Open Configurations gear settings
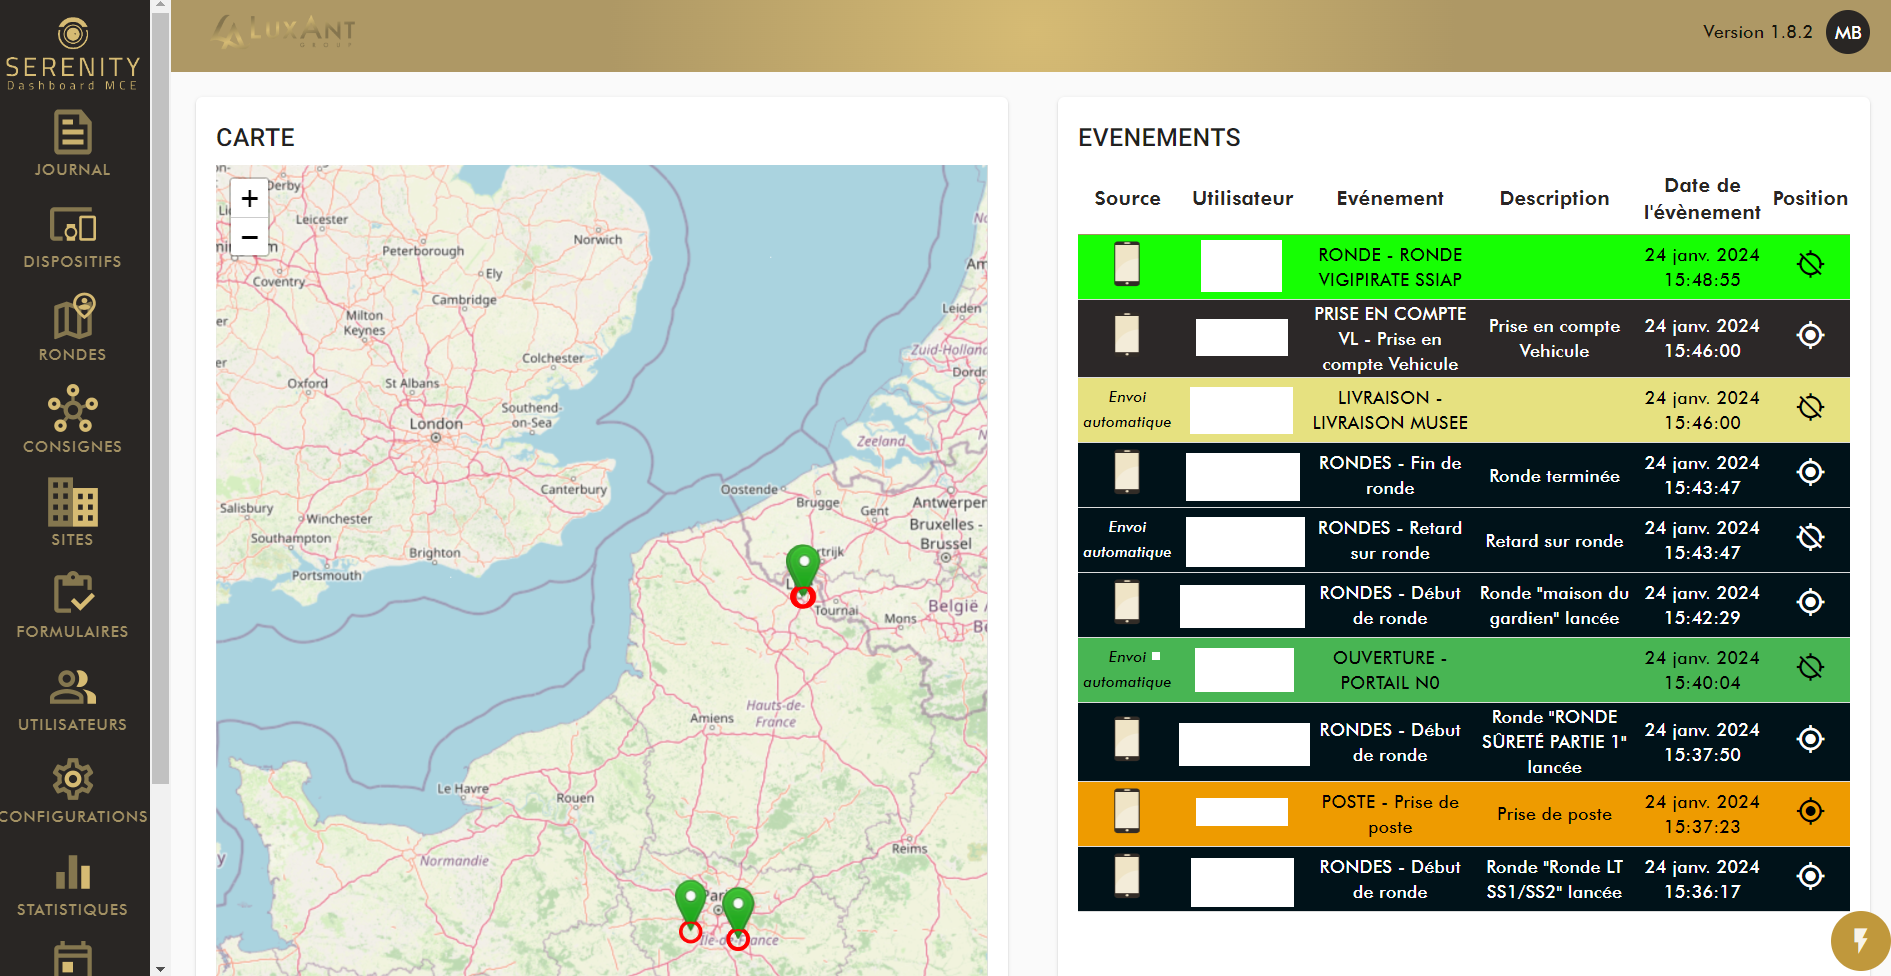The width and height of the screenshot is (1891, 976). coord(72,791)
